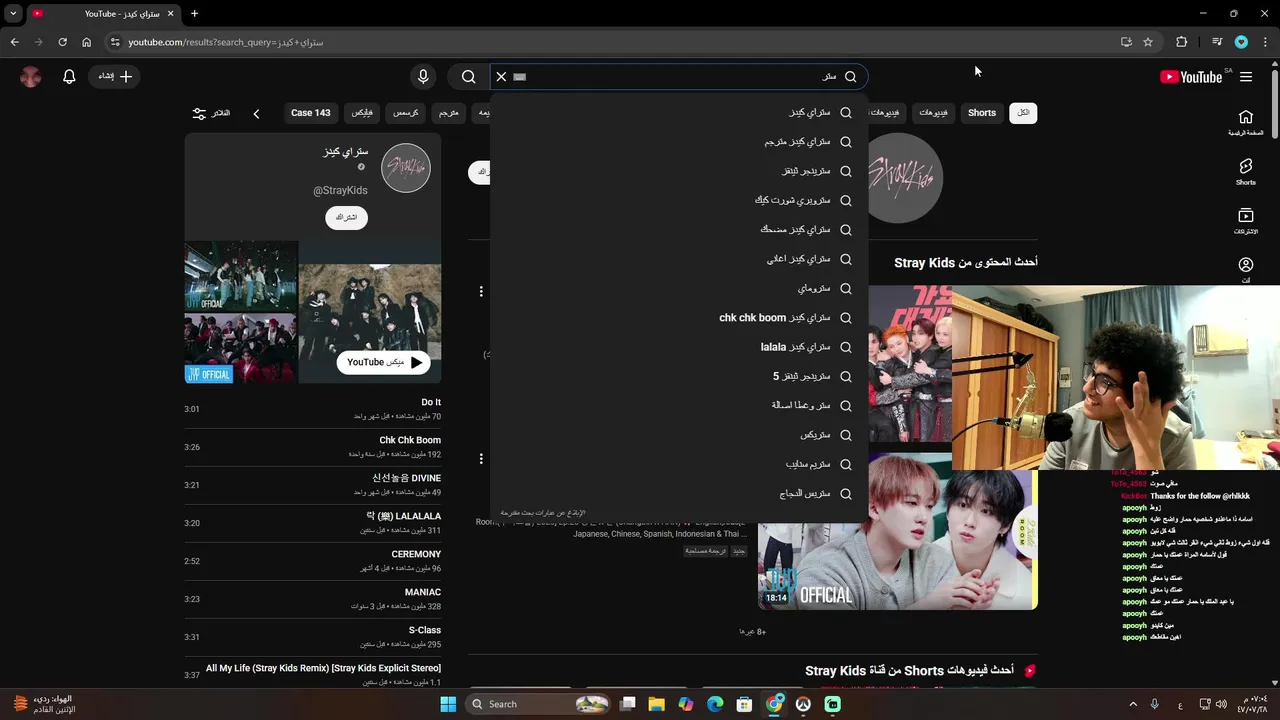Open the You page in the sidebar
Image resolution: width=1280 pixels, height=720 pixels.
coord(1246,270)
